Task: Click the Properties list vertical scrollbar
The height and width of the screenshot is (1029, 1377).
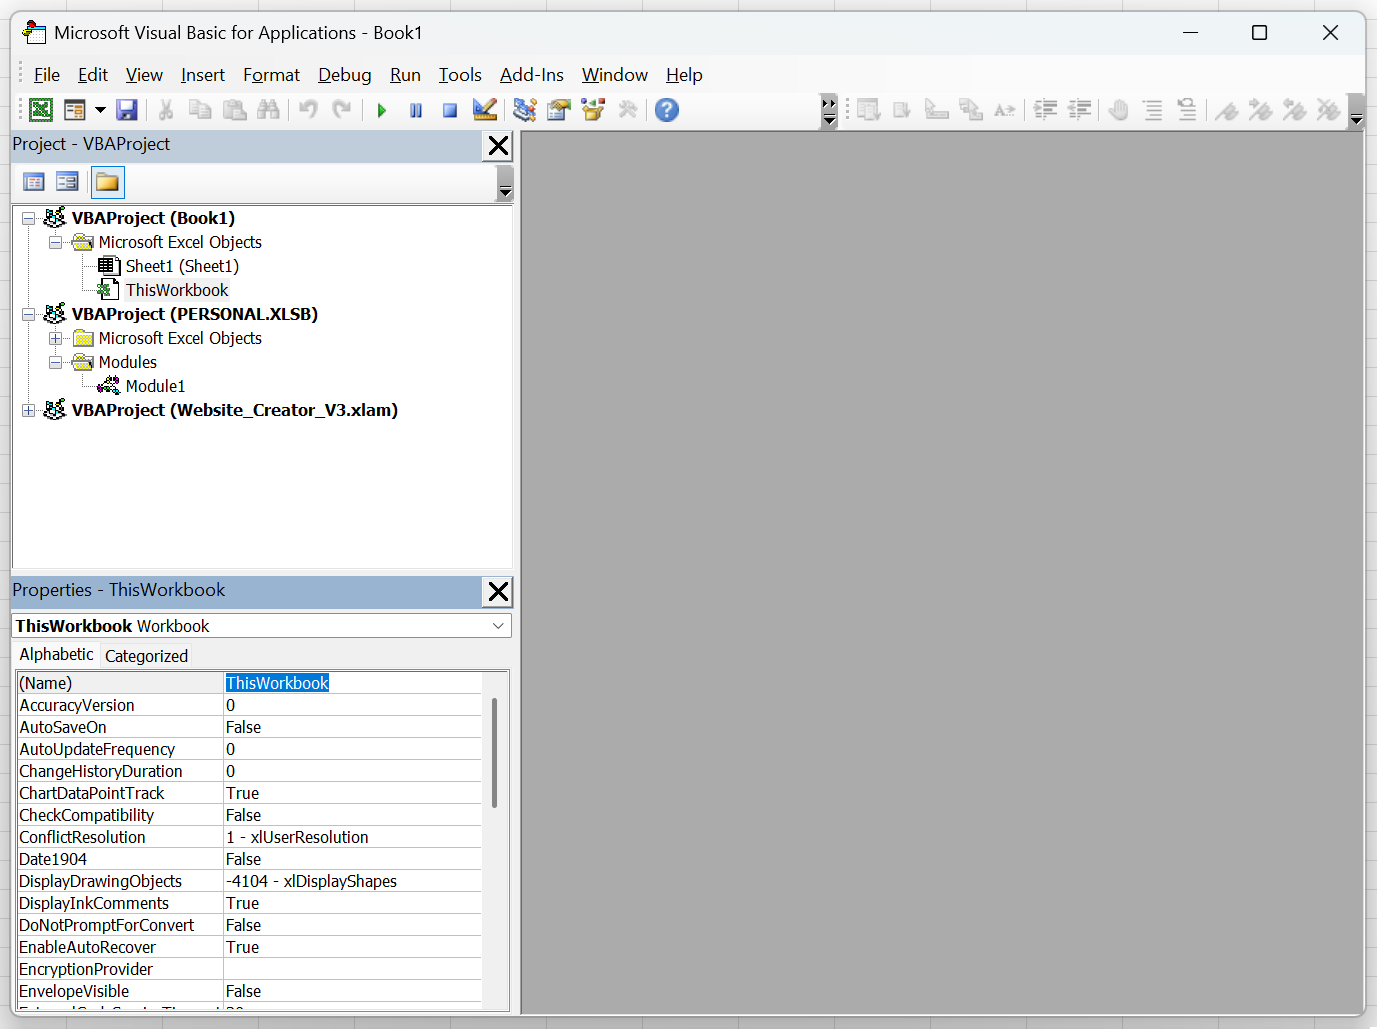Action: coord(494,753)
